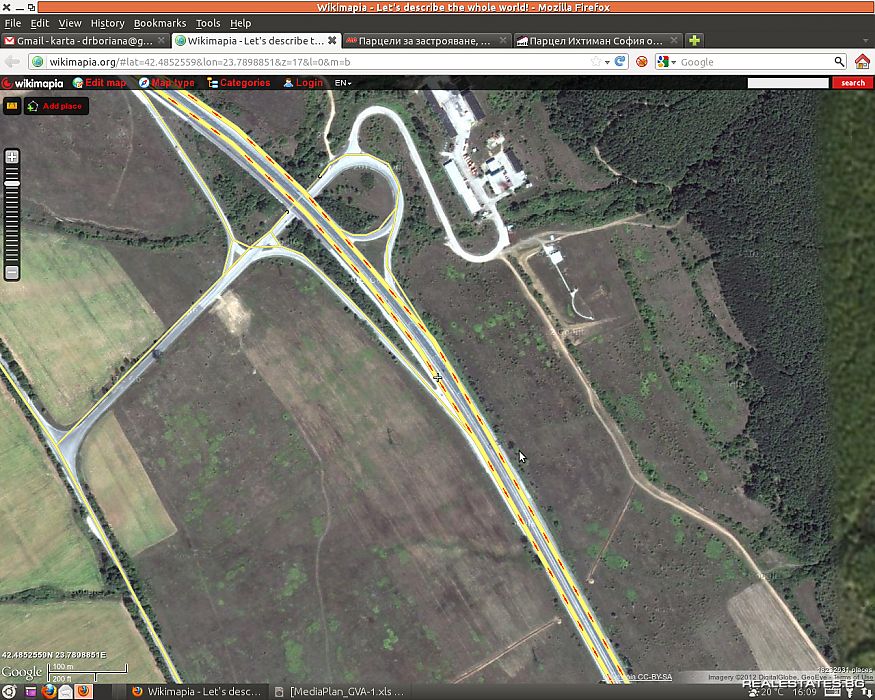Click the Add place button
875x700 pixels.
(x=56, y=106)
